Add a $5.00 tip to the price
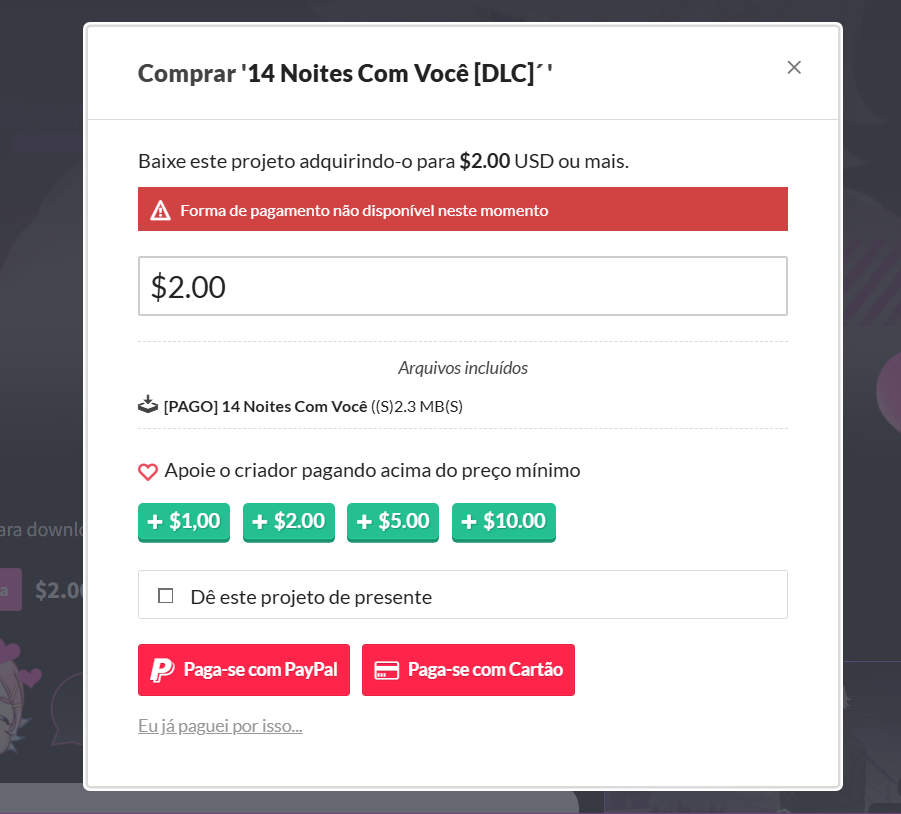 (x=393, y=522)
